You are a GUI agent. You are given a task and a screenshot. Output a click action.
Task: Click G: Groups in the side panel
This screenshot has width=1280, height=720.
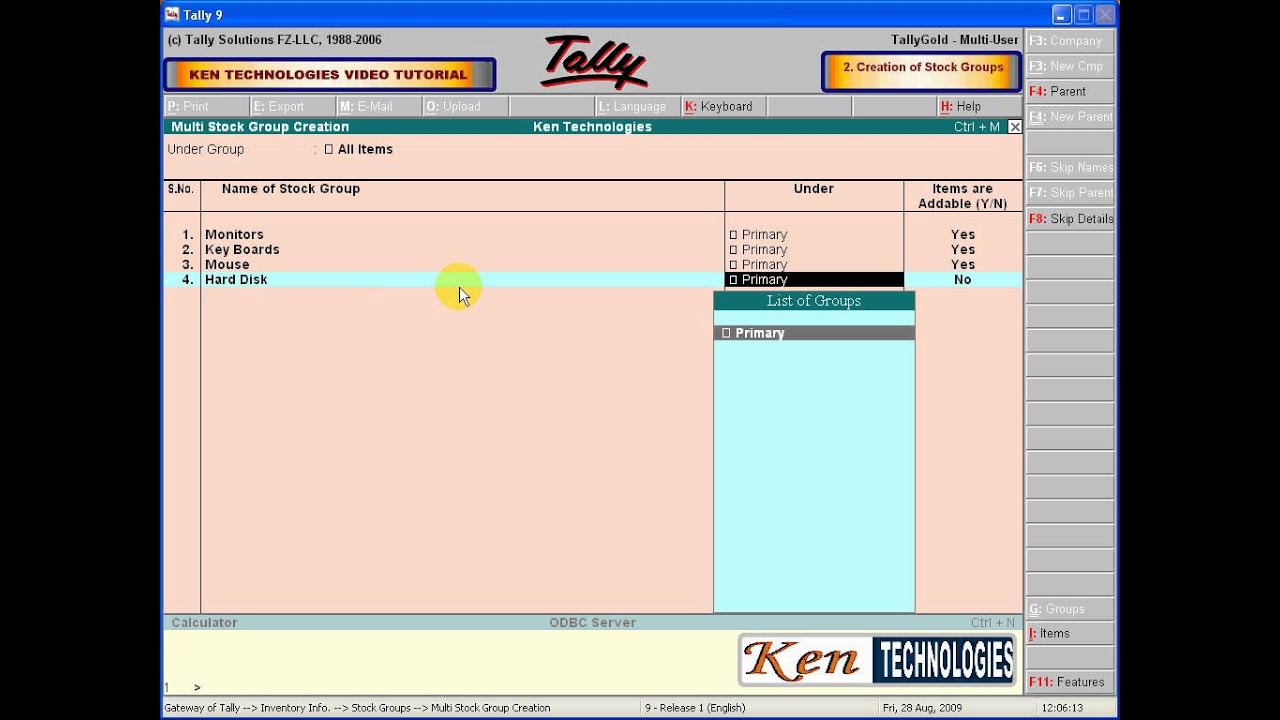[x=1070, y=609]
